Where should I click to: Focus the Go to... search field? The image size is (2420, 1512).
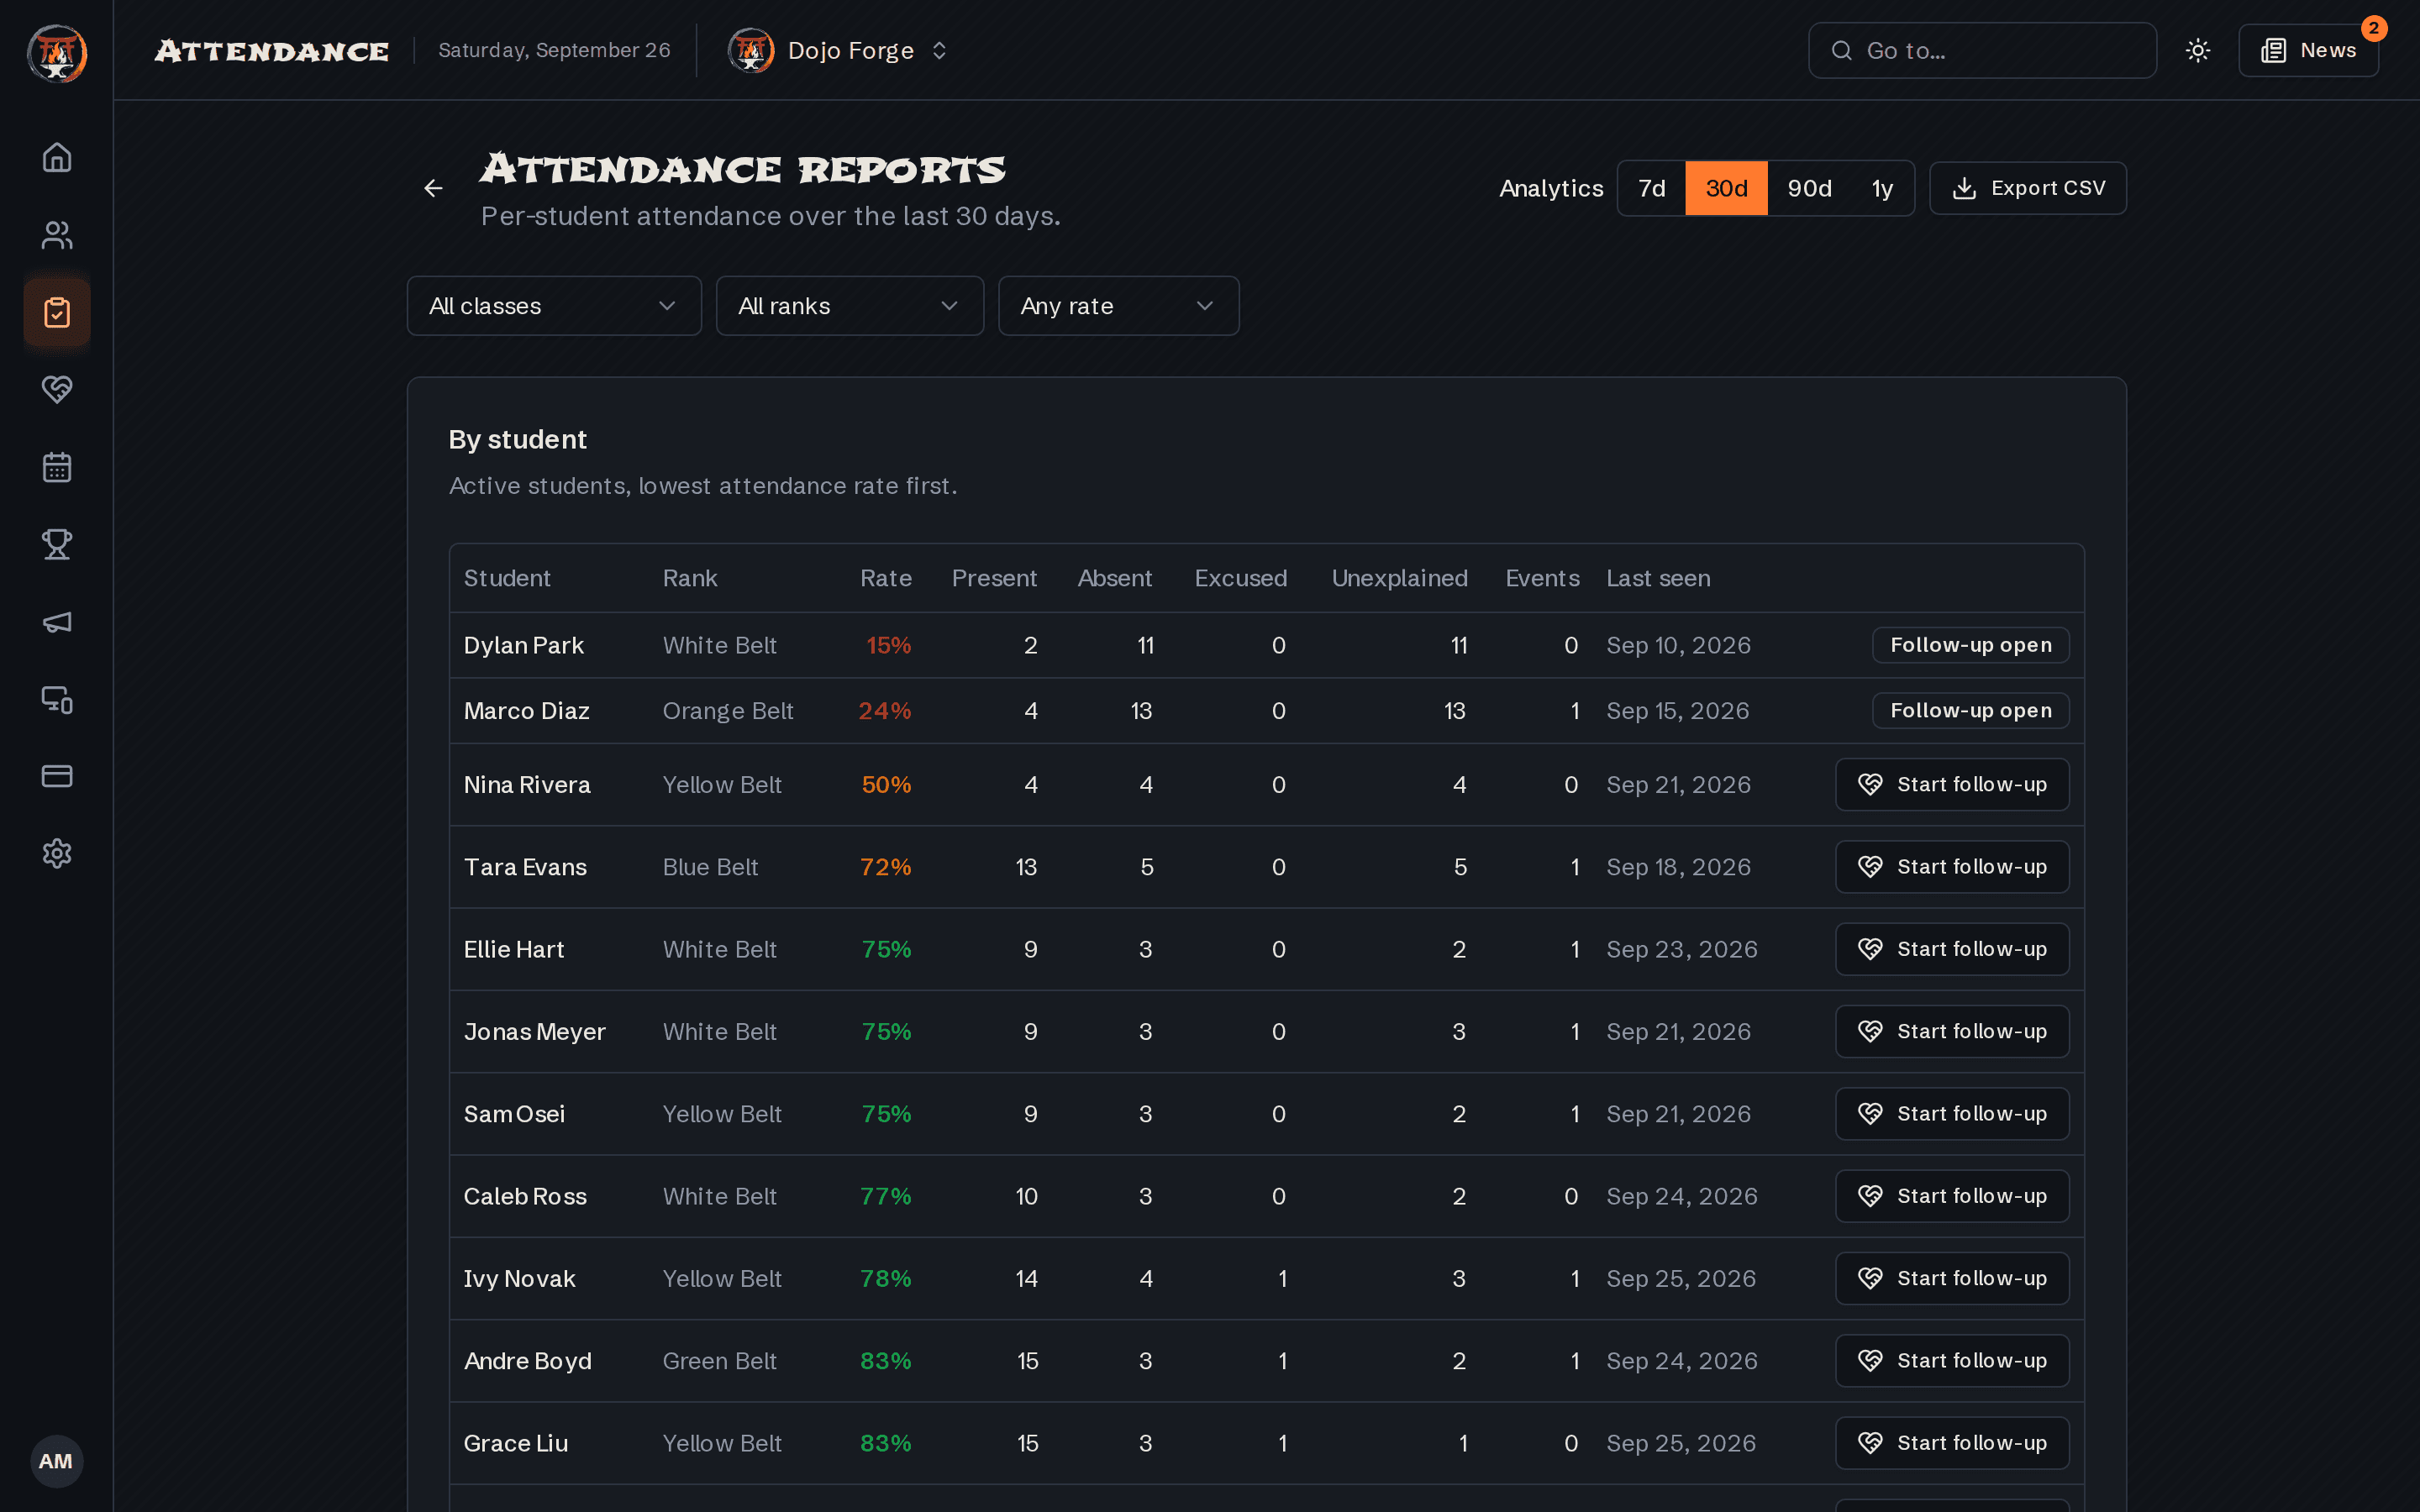(x=1982, y=50)
